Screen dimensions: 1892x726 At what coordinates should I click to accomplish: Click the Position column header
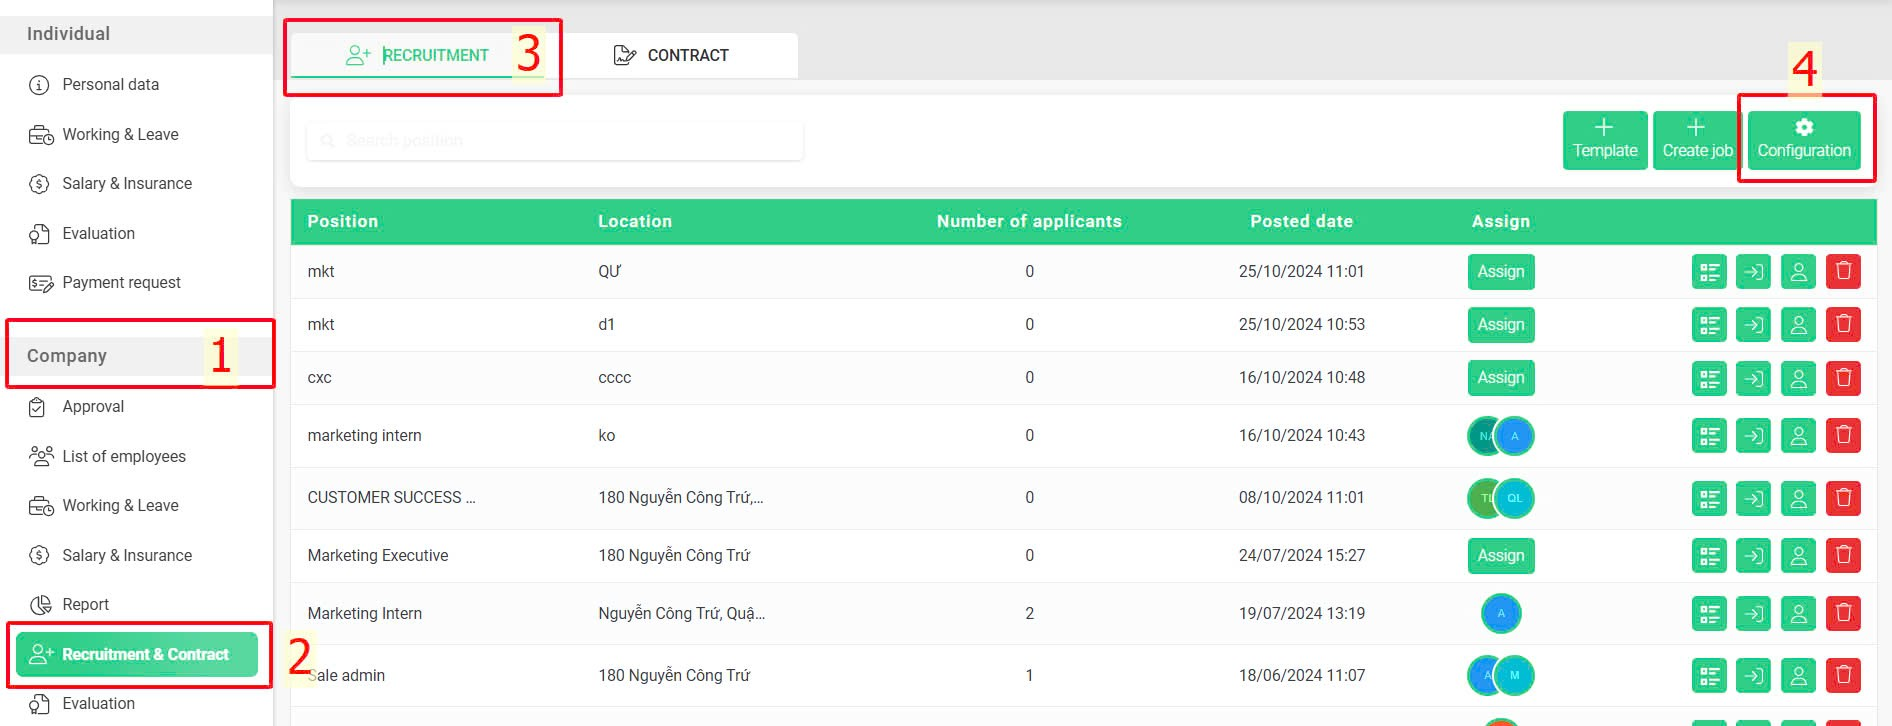(x=343, y=222)
